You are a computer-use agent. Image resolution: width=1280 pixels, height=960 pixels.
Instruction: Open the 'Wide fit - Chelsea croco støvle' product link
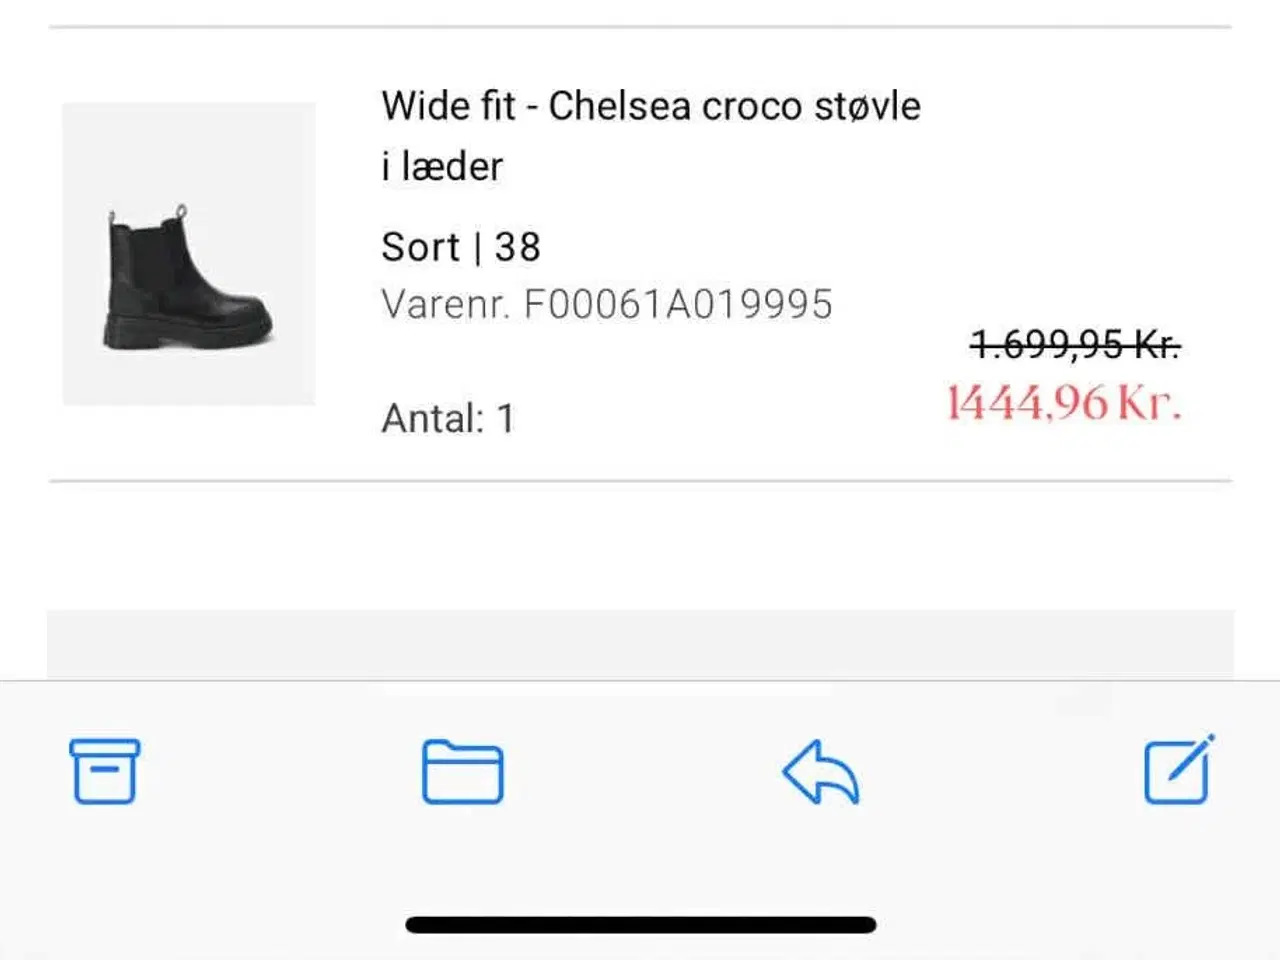click(650, 106)
